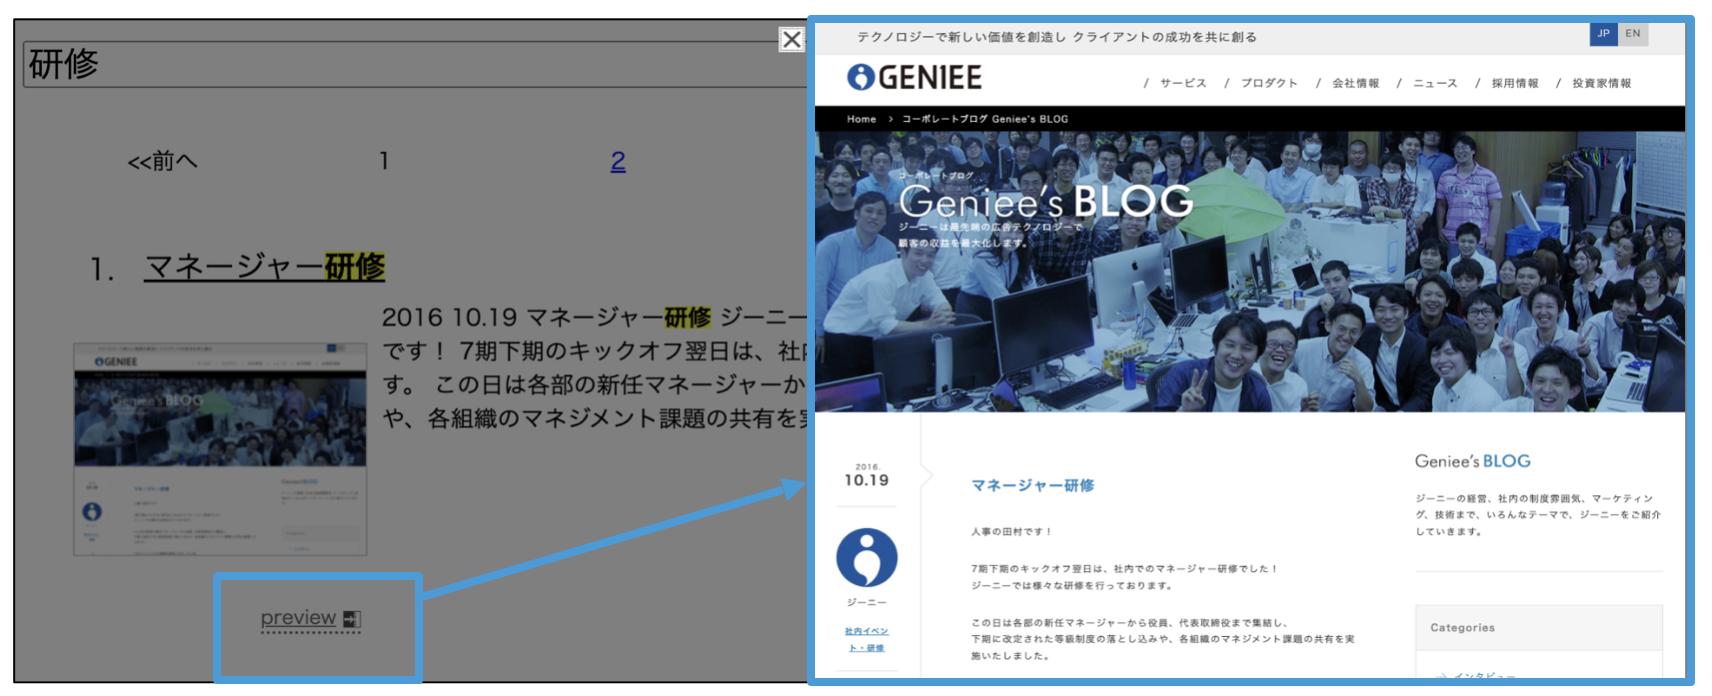Click the preview link under the thumbnail

click(x=298, y=618)
